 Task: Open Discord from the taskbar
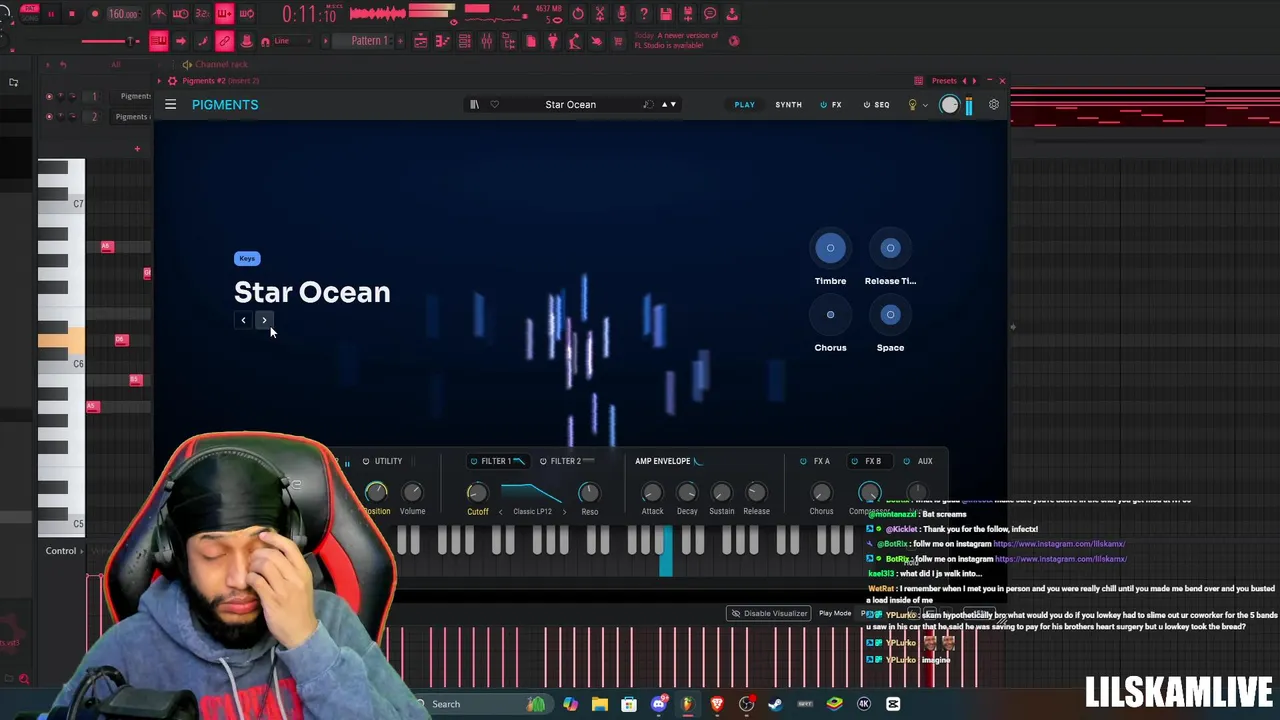tap(658, 704)
